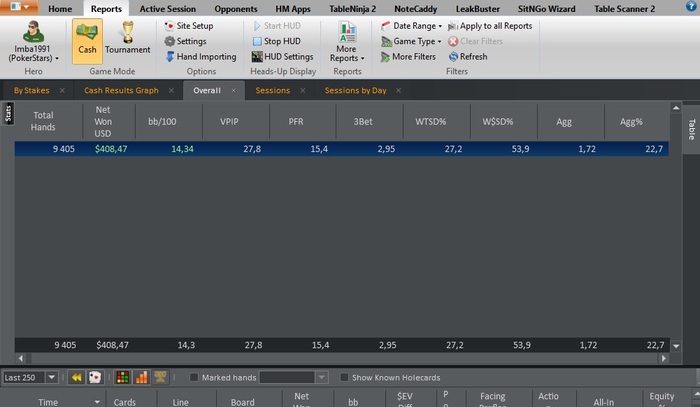Open the LeakBuster tab

pos(478,8)
